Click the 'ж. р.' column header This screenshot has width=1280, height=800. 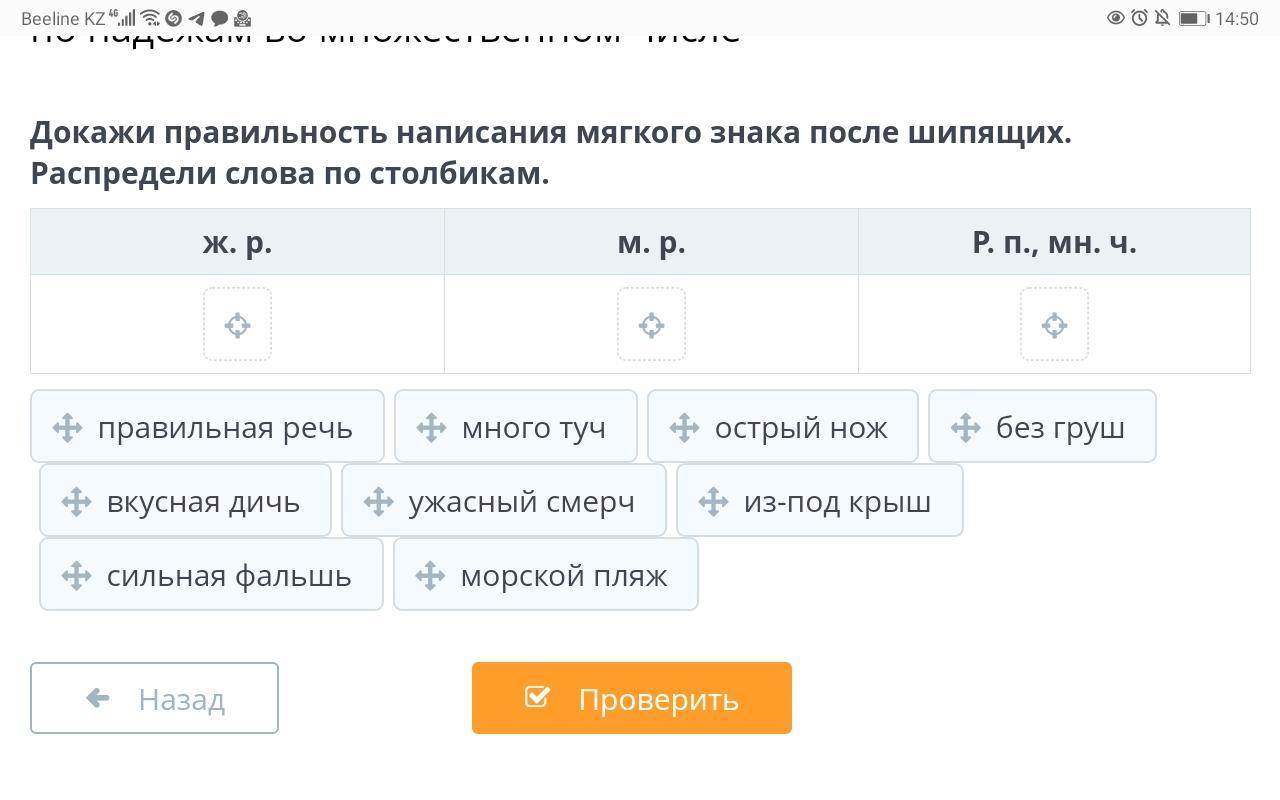click(x=237, y=242)
